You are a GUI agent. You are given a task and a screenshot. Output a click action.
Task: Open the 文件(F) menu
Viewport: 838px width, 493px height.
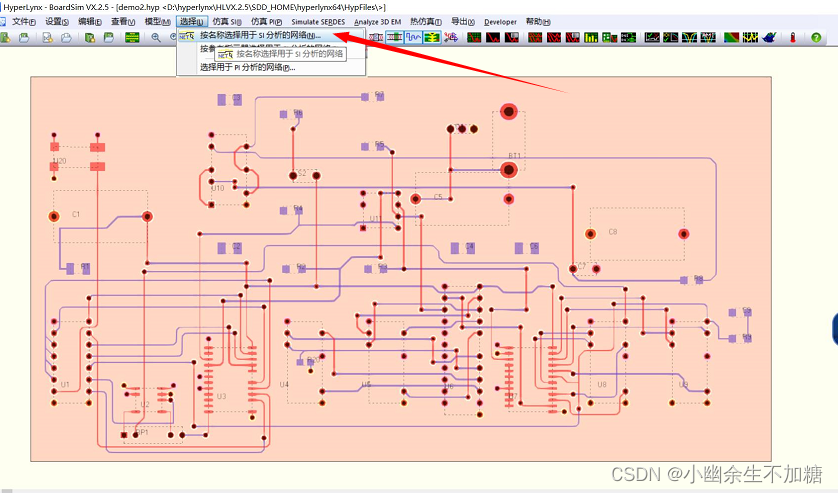[x=24, y=21]
